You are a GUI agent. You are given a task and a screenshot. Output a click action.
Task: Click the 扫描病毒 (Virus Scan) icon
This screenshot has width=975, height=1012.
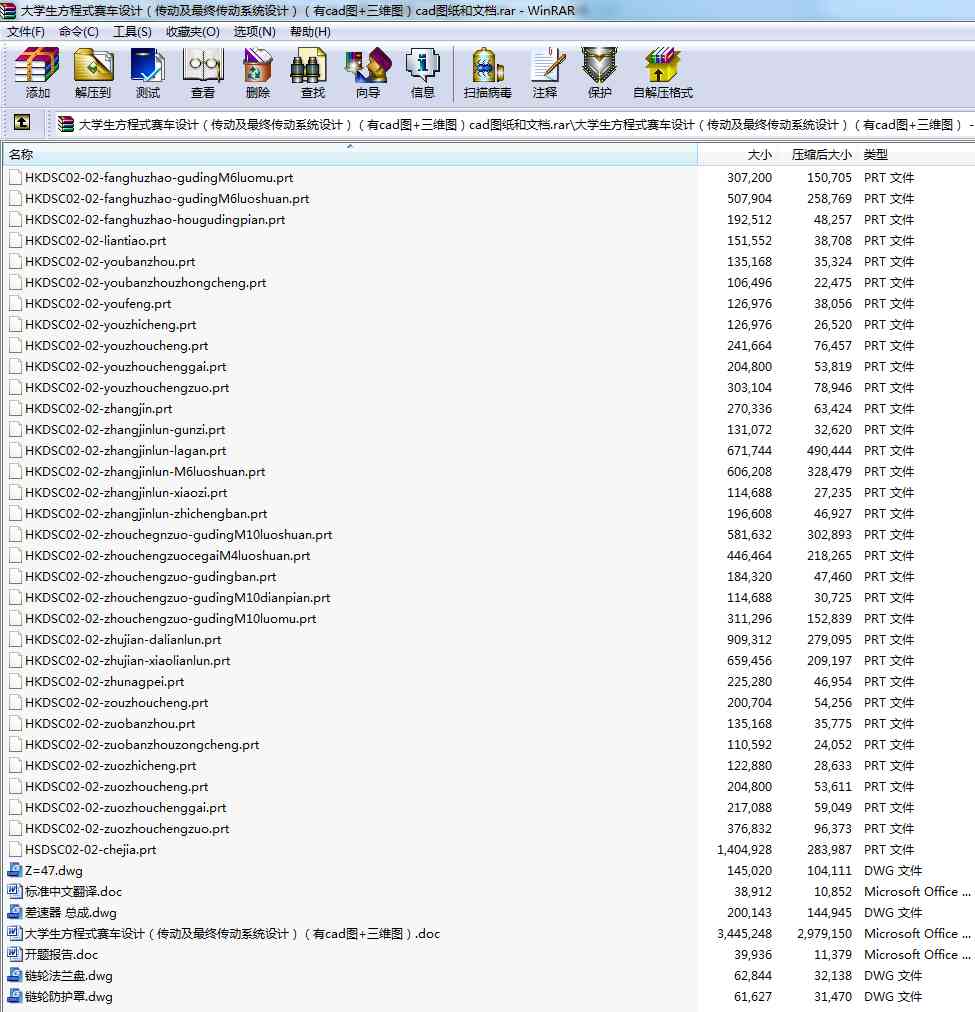click(488, 73)
